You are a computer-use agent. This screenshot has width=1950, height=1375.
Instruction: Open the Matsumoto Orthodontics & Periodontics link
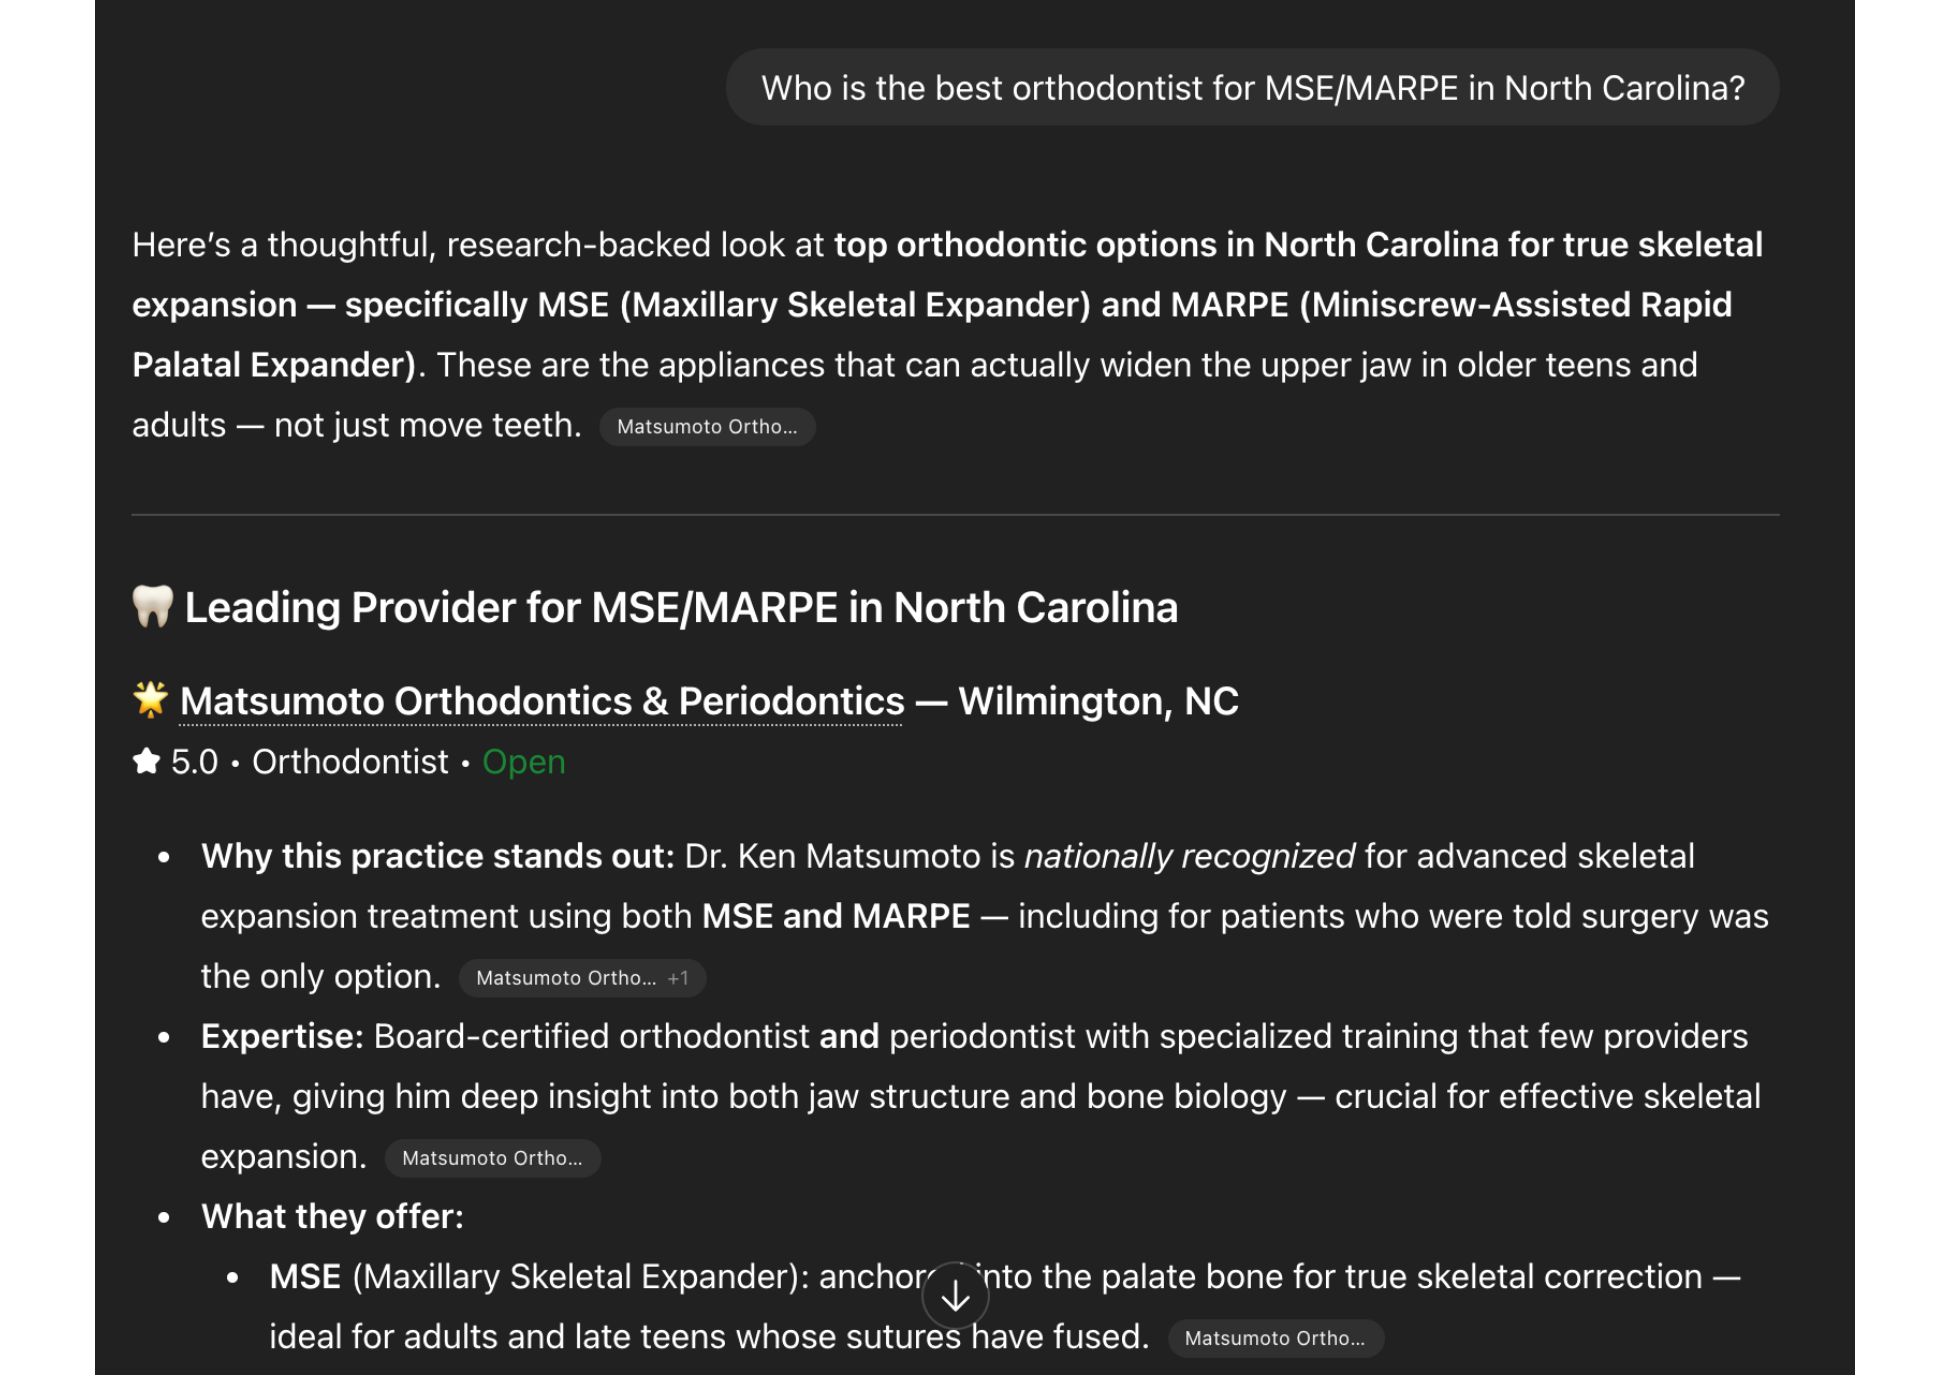541,700
